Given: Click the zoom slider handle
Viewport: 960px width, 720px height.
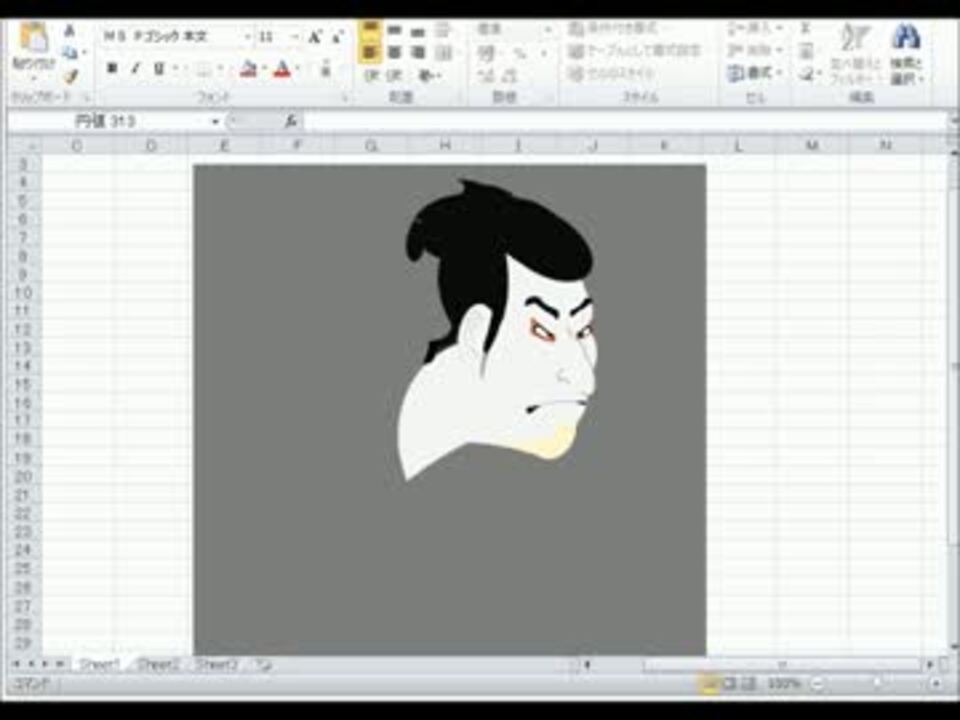Looking at the screenshot, I should click(876, 683).
